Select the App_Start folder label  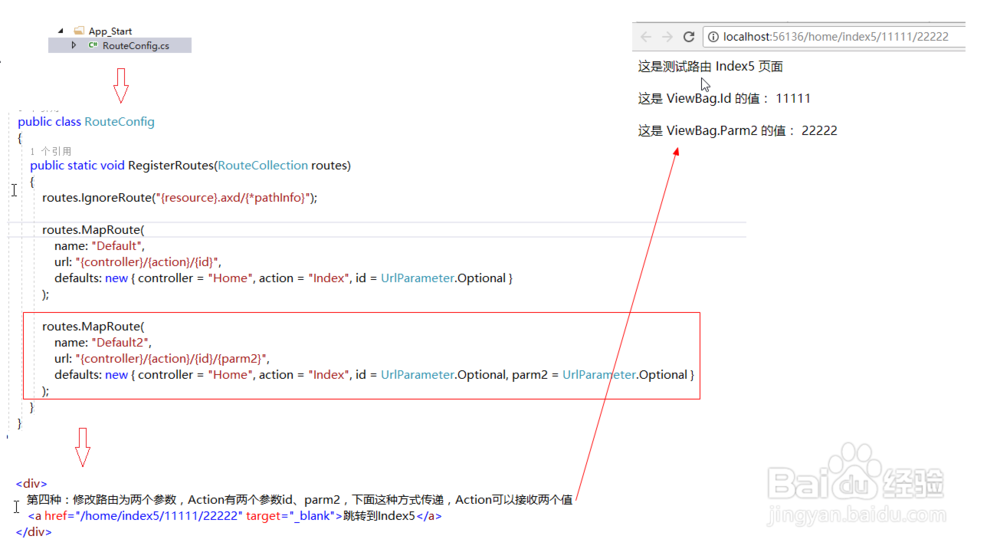click(110, 31)
